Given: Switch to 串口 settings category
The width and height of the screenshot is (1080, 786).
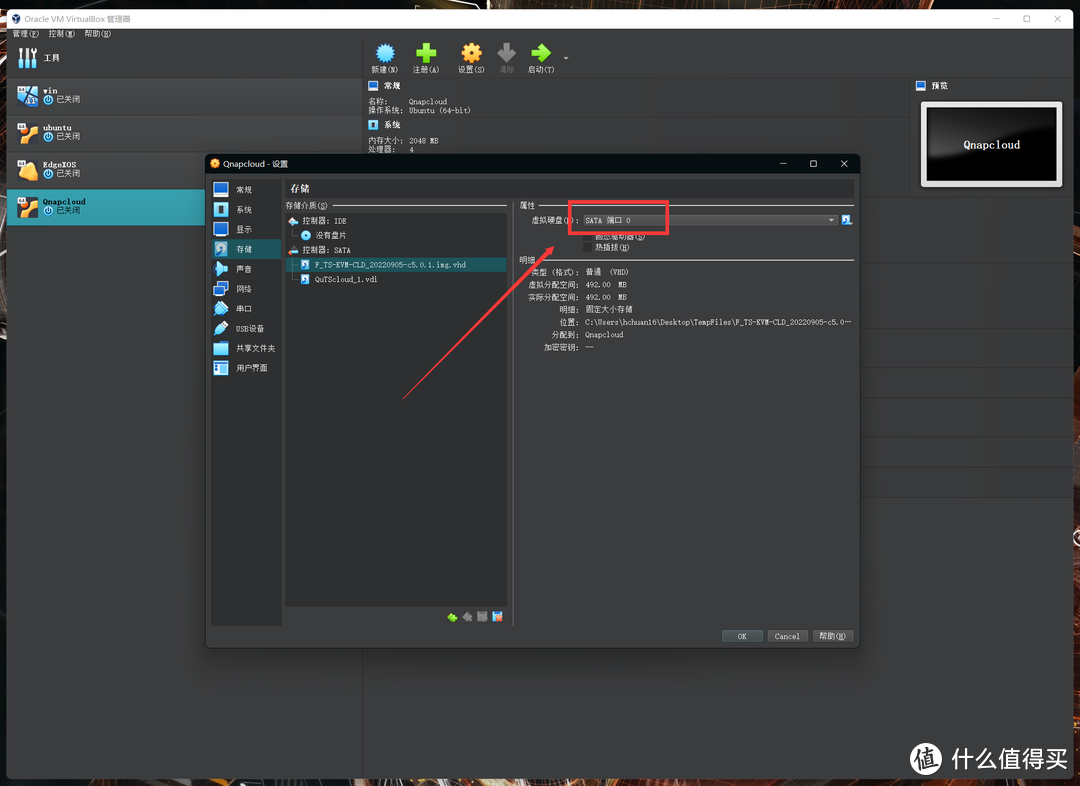Looking at the screenshot, I should [x=246, y=309].
